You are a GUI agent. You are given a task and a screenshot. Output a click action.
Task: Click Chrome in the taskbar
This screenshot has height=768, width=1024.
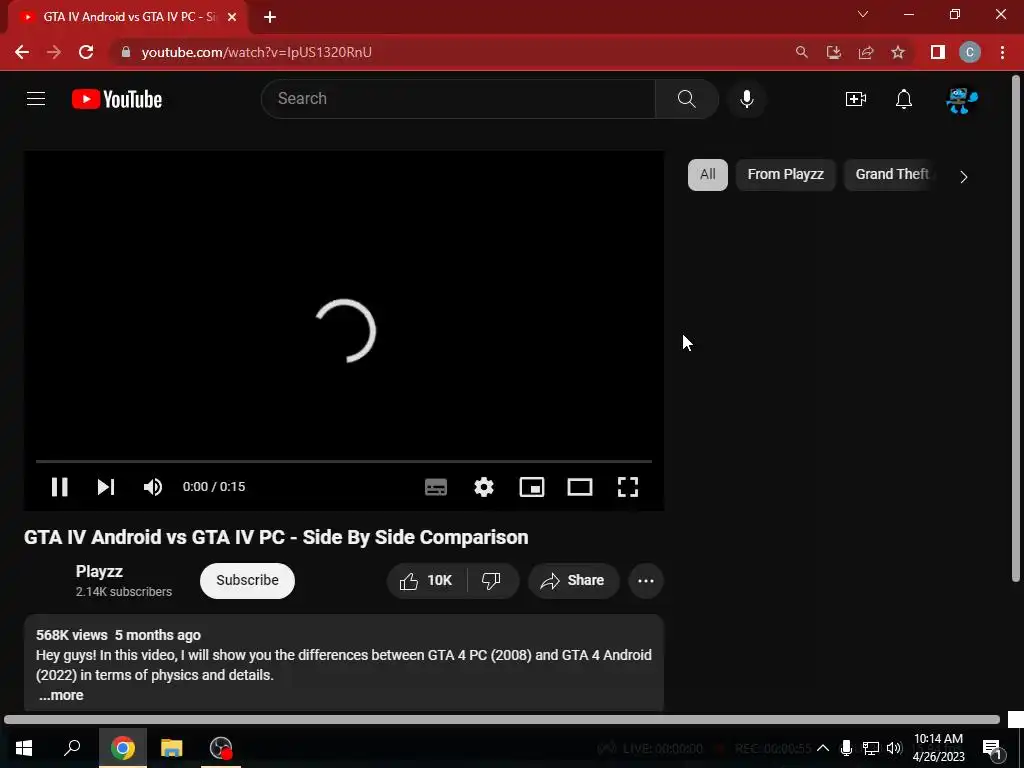click(x=123, y=748)
